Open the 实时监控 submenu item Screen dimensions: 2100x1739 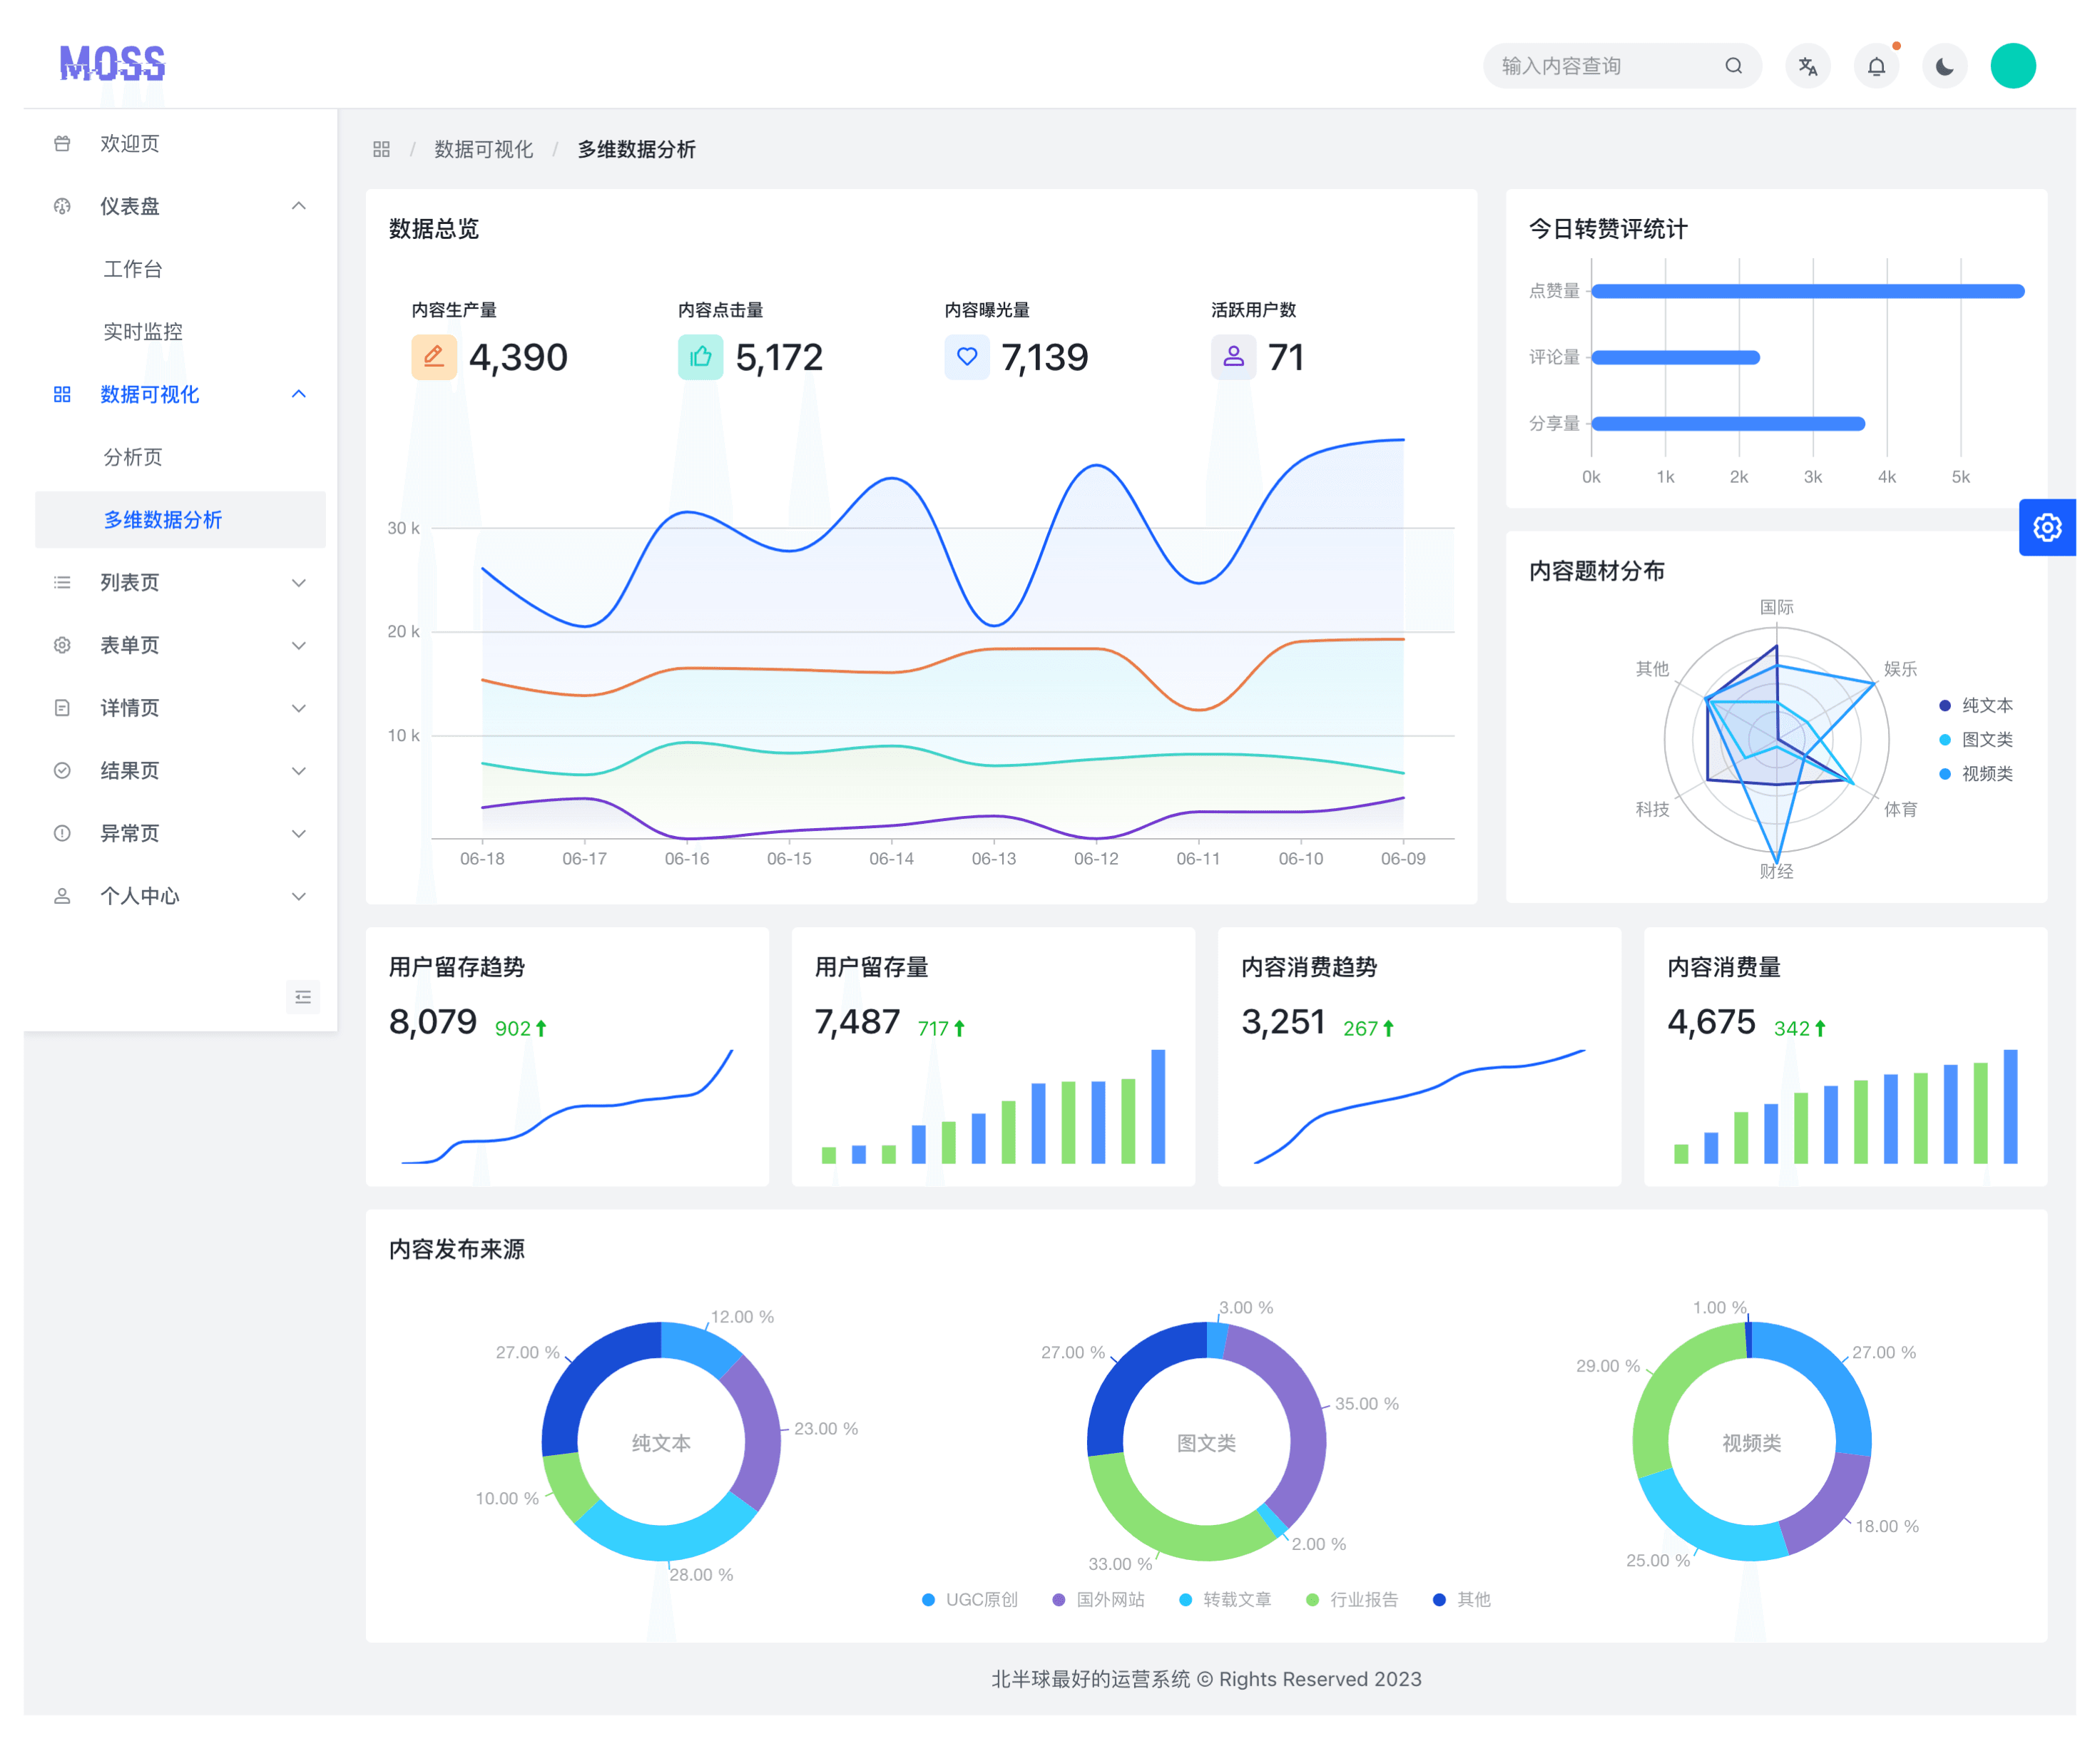pos(180,331)
